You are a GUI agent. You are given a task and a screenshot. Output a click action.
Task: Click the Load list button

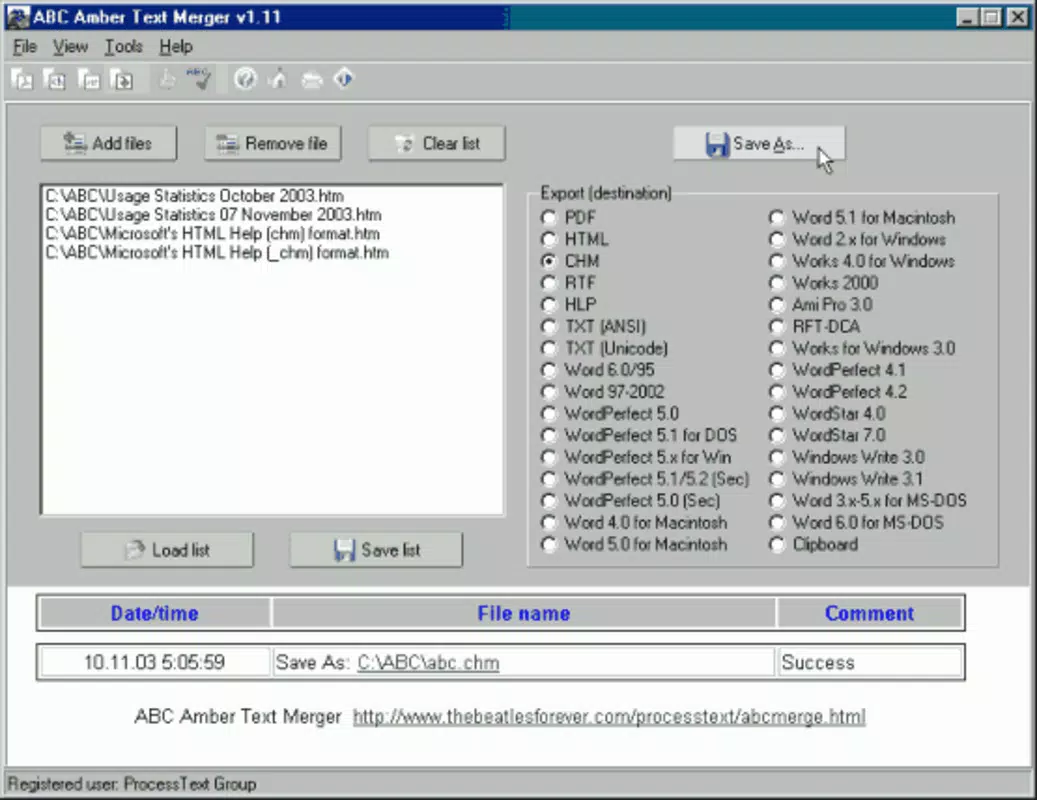[167, 550]
